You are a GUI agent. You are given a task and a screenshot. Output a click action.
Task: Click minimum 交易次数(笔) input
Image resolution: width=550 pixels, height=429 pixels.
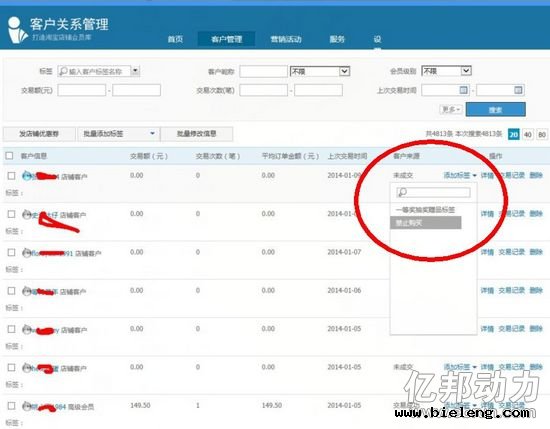click(263, 90)
